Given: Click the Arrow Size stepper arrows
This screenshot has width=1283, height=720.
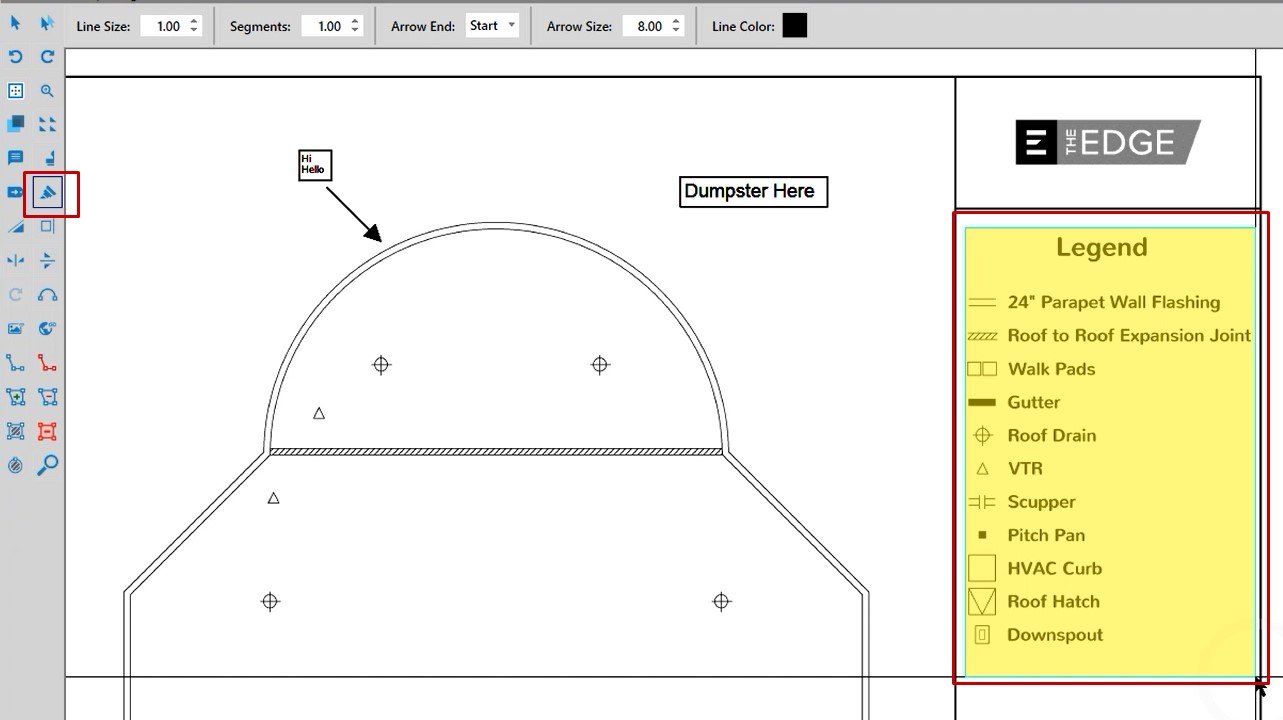Looking at the screenshot, I should point(675,26).
